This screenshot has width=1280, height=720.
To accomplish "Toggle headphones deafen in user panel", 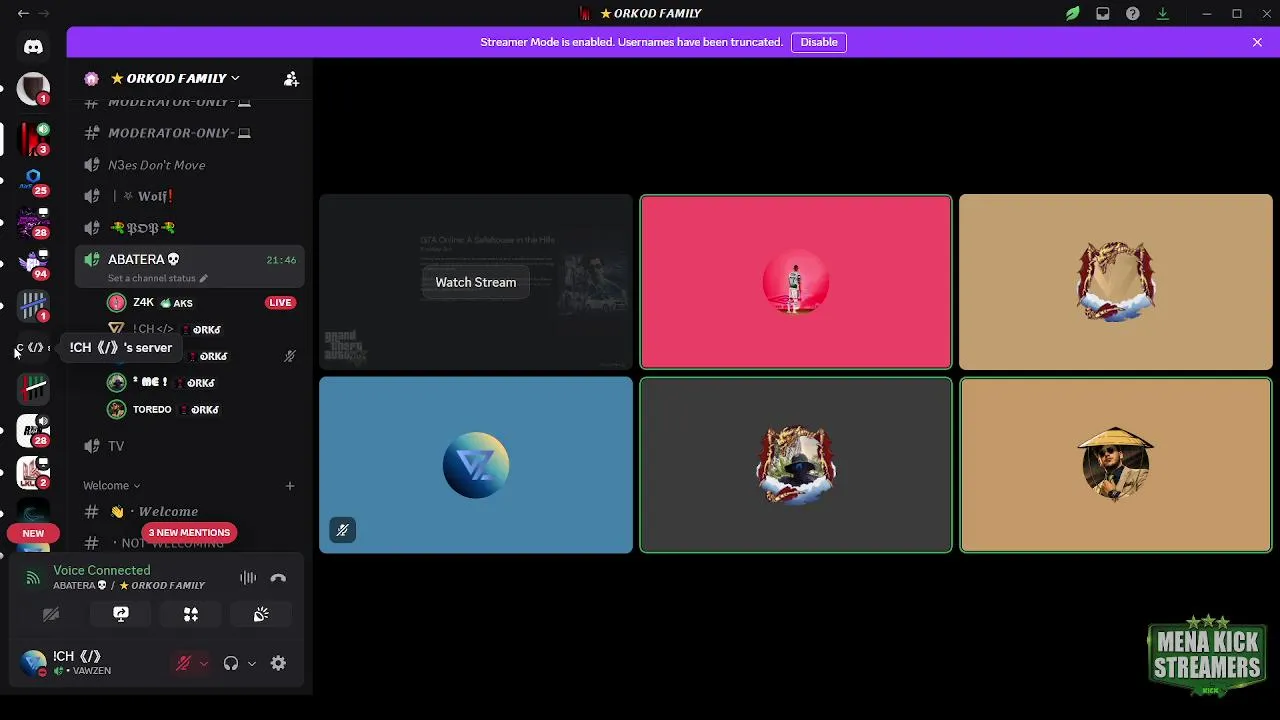I will (231, 663).
